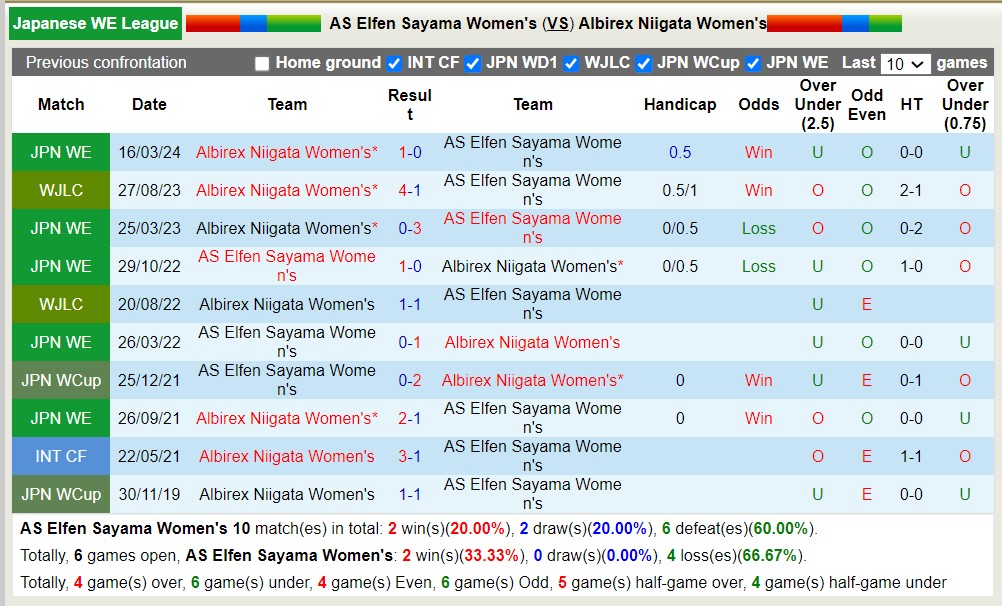The image size is (1003, 606).
Task: Open the 4-1 result from 27/08/23
Action: (410, 190)
